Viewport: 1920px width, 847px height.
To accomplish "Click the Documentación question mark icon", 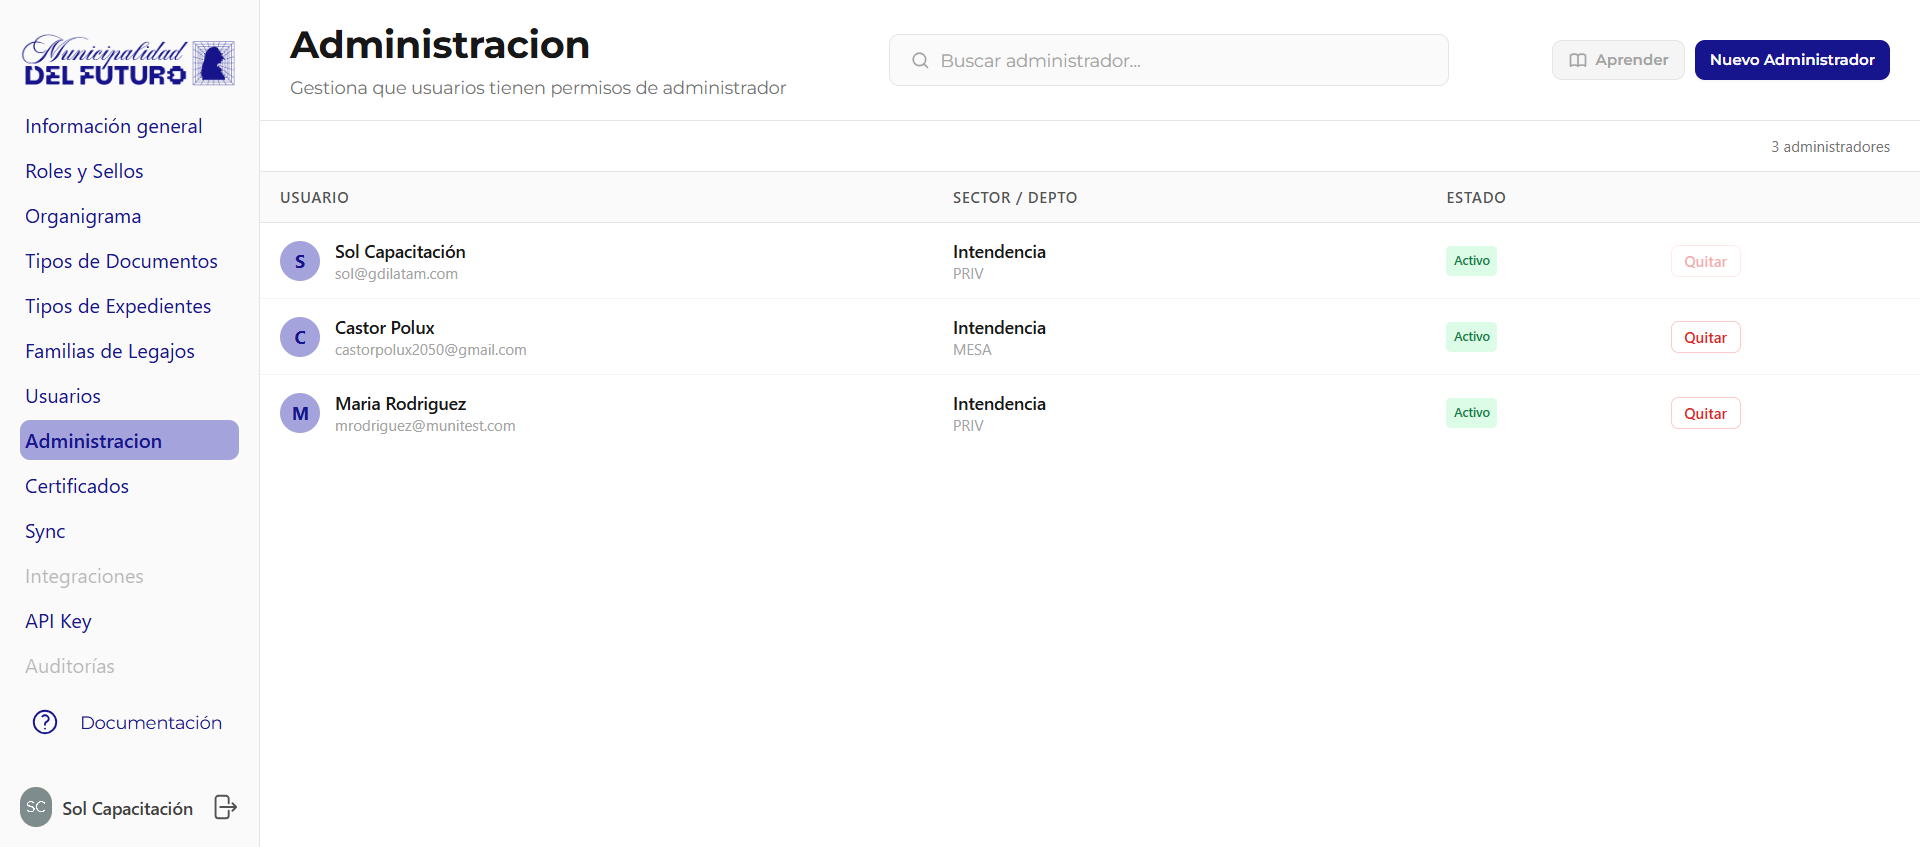I will pyautogui.click(x=45, y=722).
